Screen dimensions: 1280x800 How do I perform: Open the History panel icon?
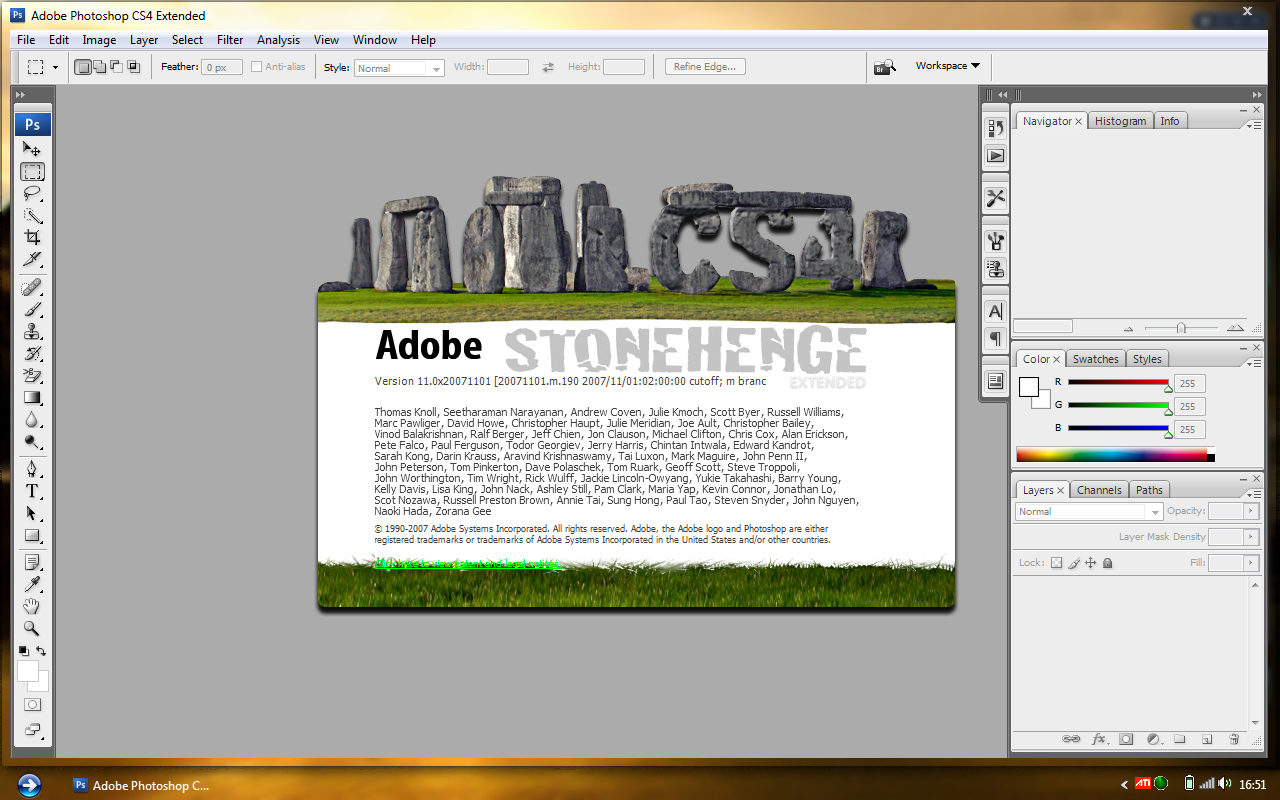tap(995, 128)
